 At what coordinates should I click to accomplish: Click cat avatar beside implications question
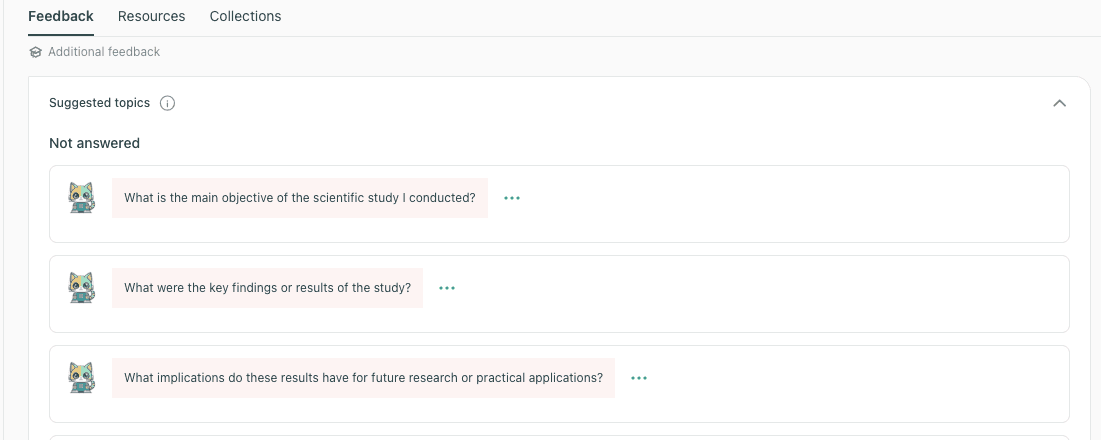[x=81, y=378]
